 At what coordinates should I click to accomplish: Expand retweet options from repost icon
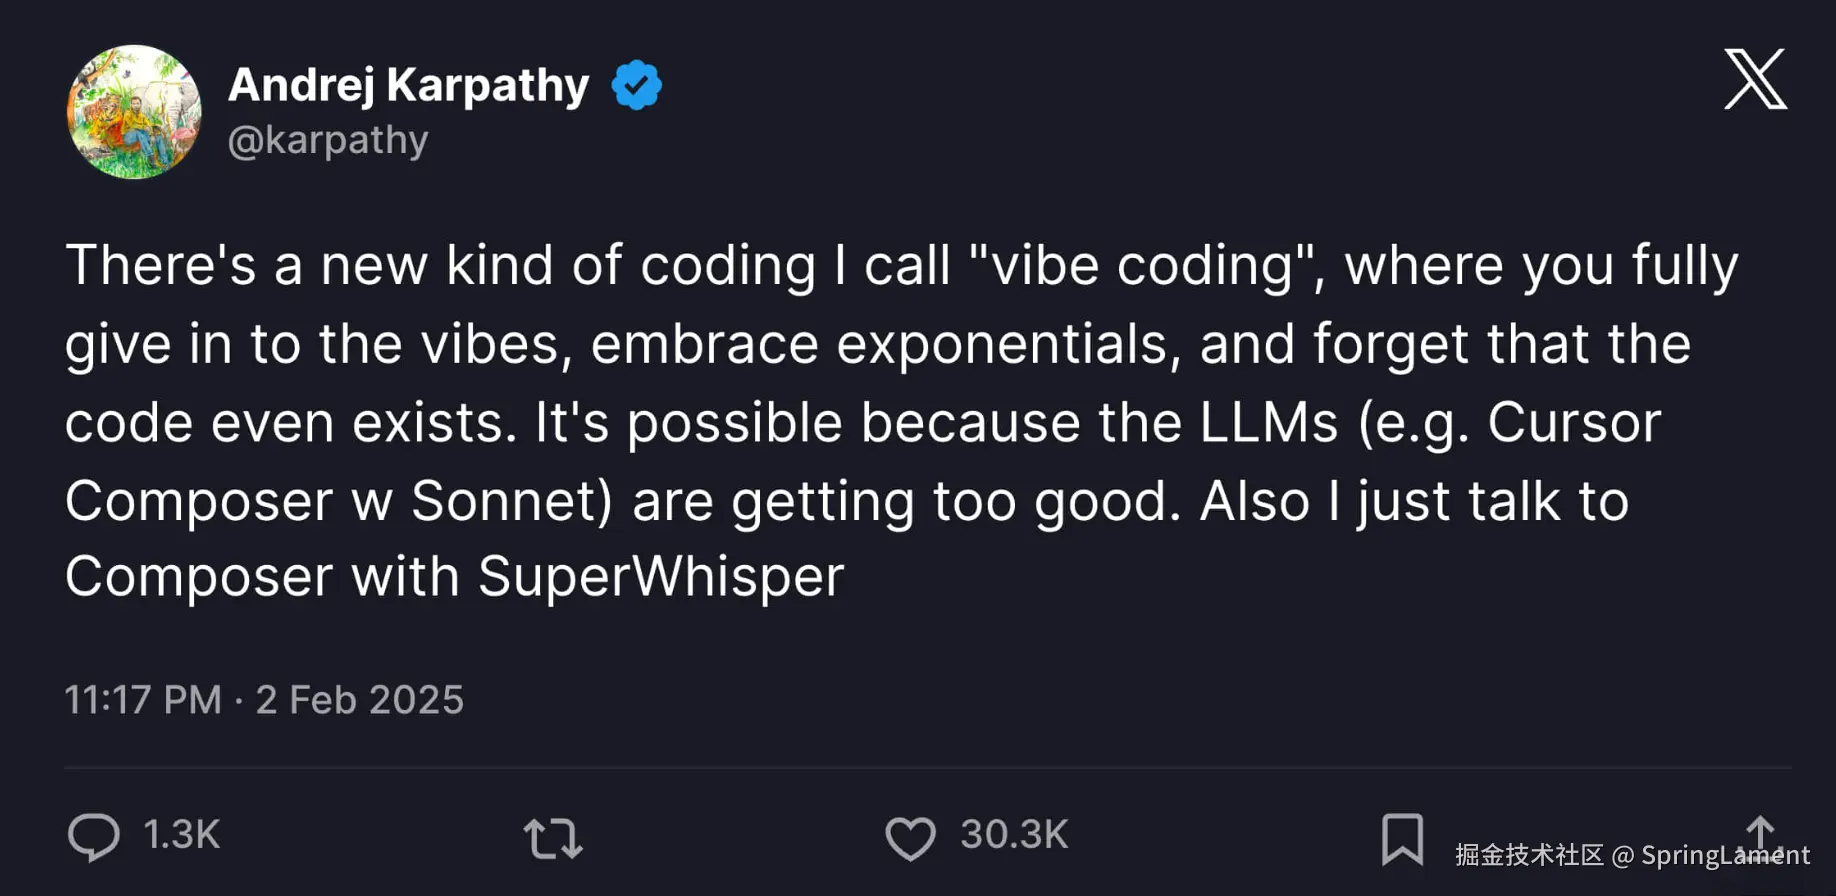tap(552, 838)
